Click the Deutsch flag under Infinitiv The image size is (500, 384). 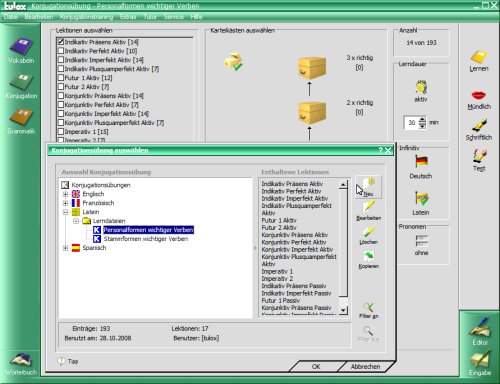point(421,162)
